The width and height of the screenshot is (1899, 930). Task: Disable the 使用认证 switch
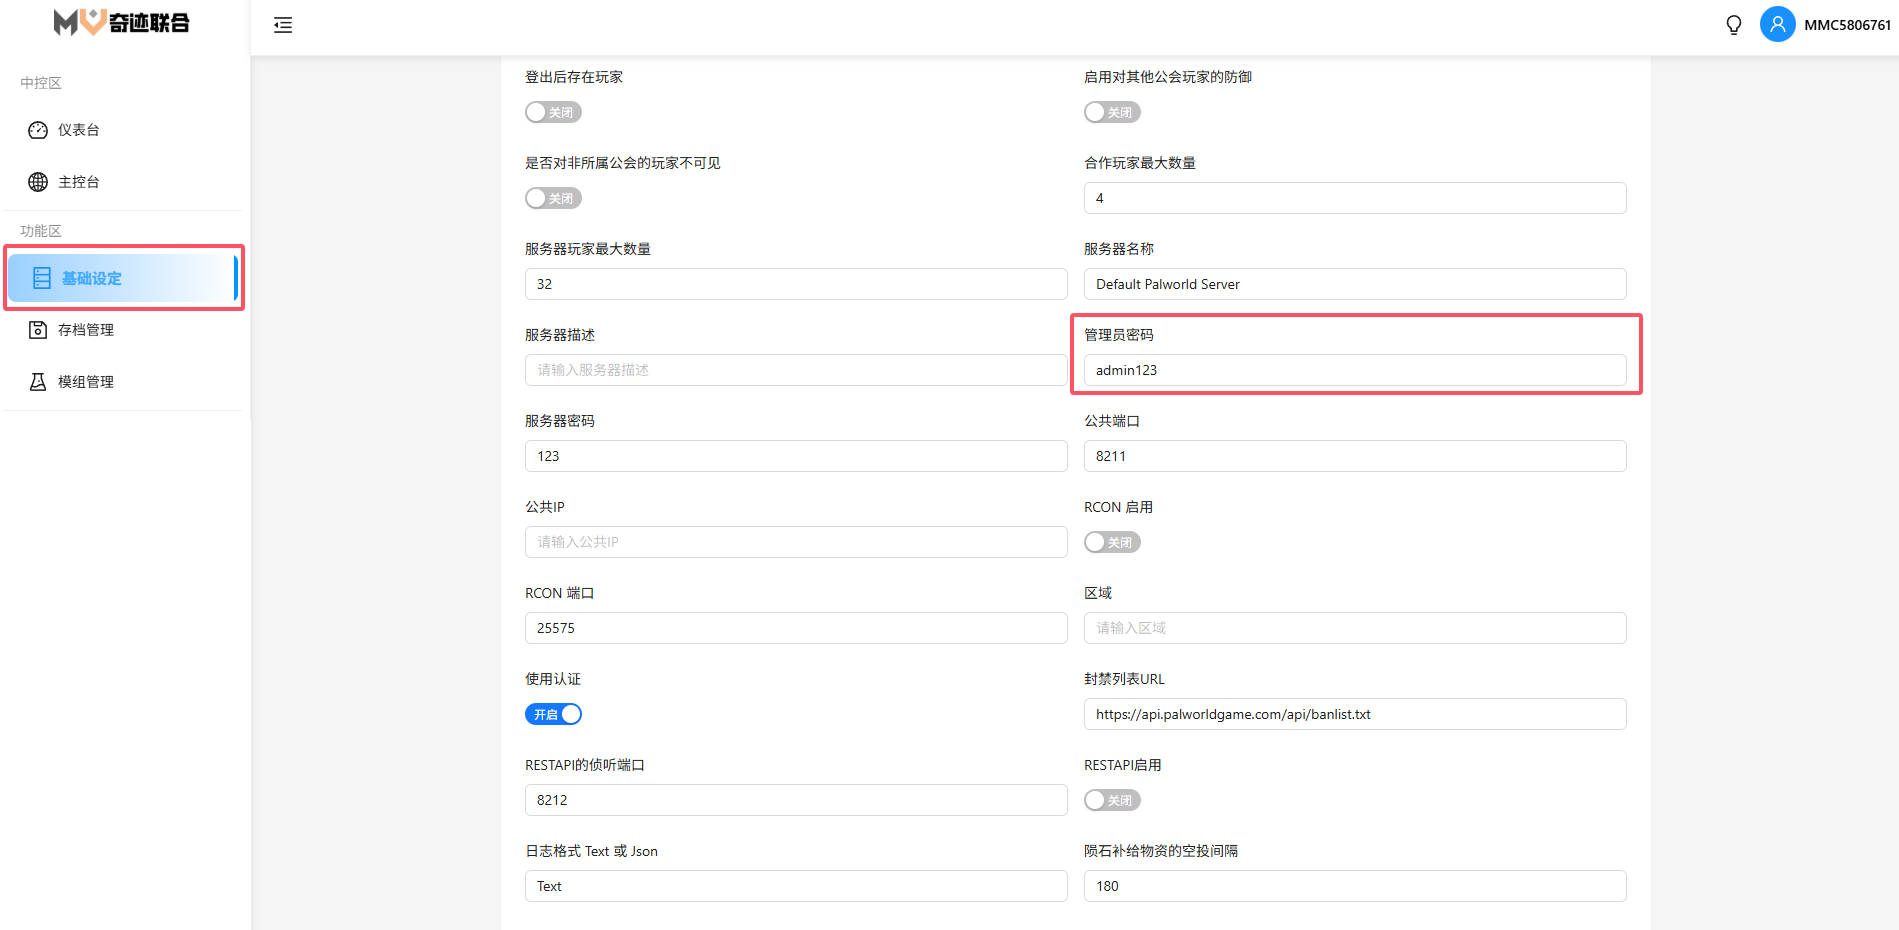(x=553, y=714)
